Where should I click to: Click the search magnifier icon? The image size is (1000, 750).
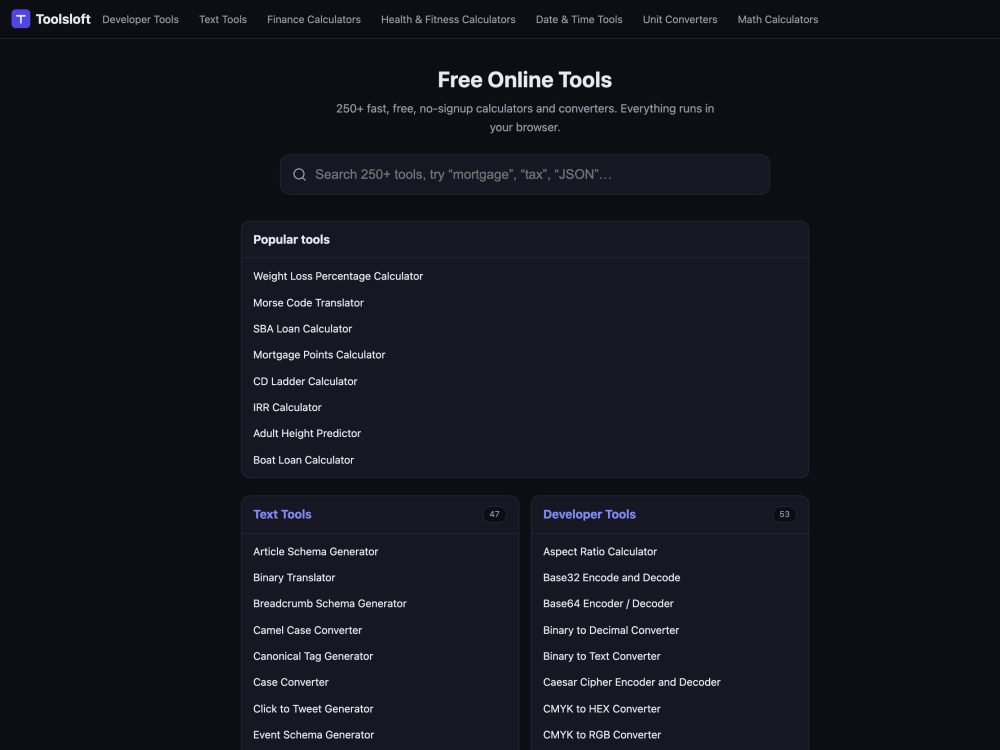pos(299,175)
